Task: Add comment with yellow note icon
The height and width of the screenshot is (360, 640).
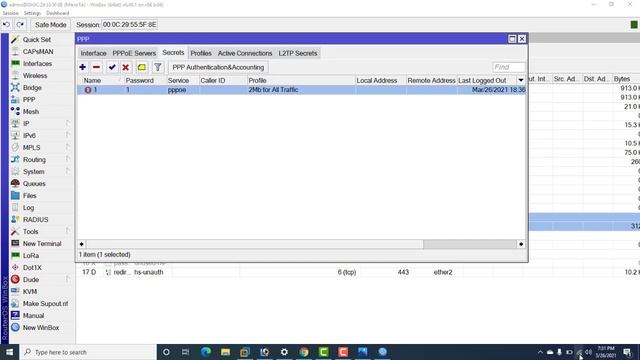Action: (142, 67)
